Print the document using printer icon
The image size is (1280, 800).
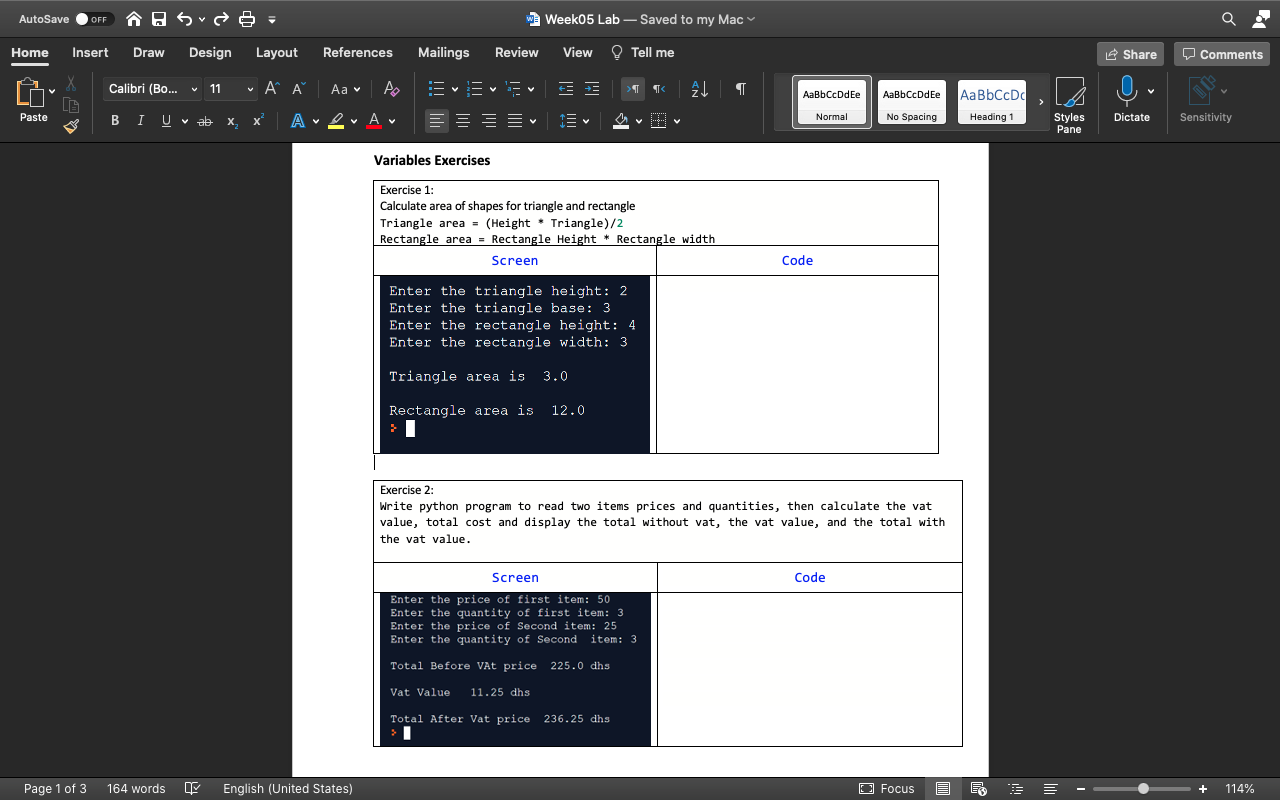247,19
